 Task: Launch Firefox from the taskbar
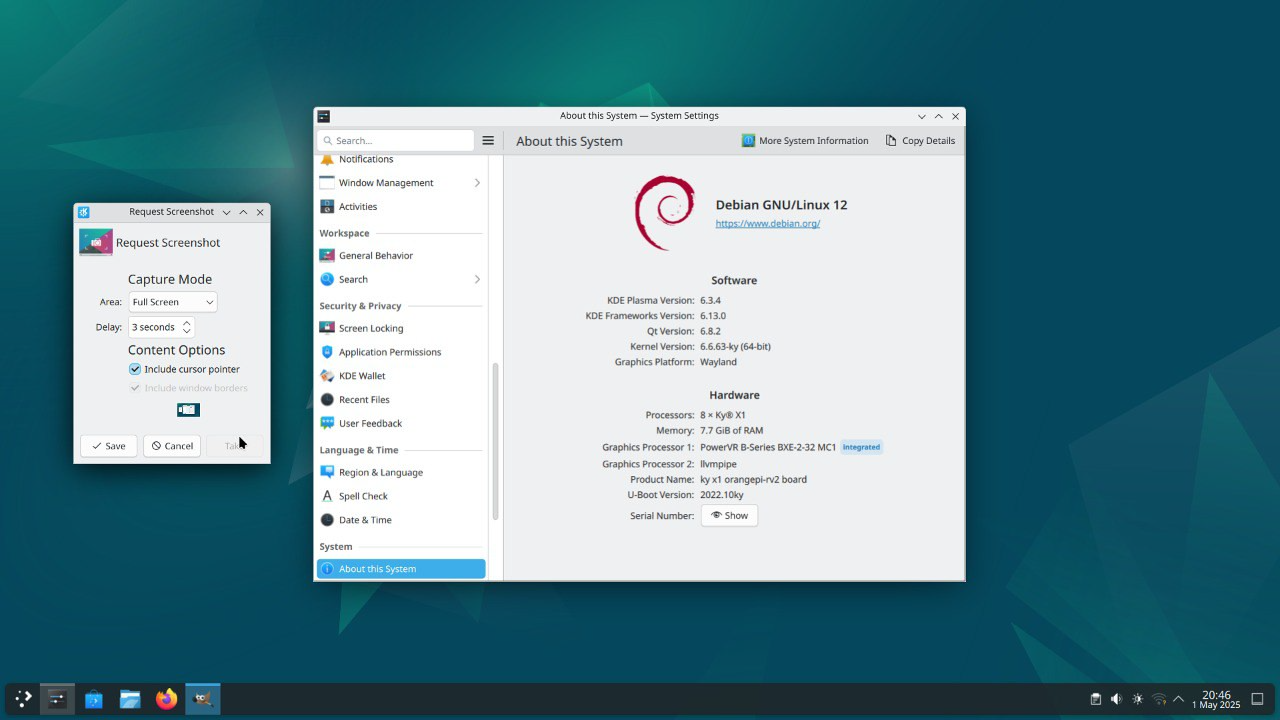(166, 699)
